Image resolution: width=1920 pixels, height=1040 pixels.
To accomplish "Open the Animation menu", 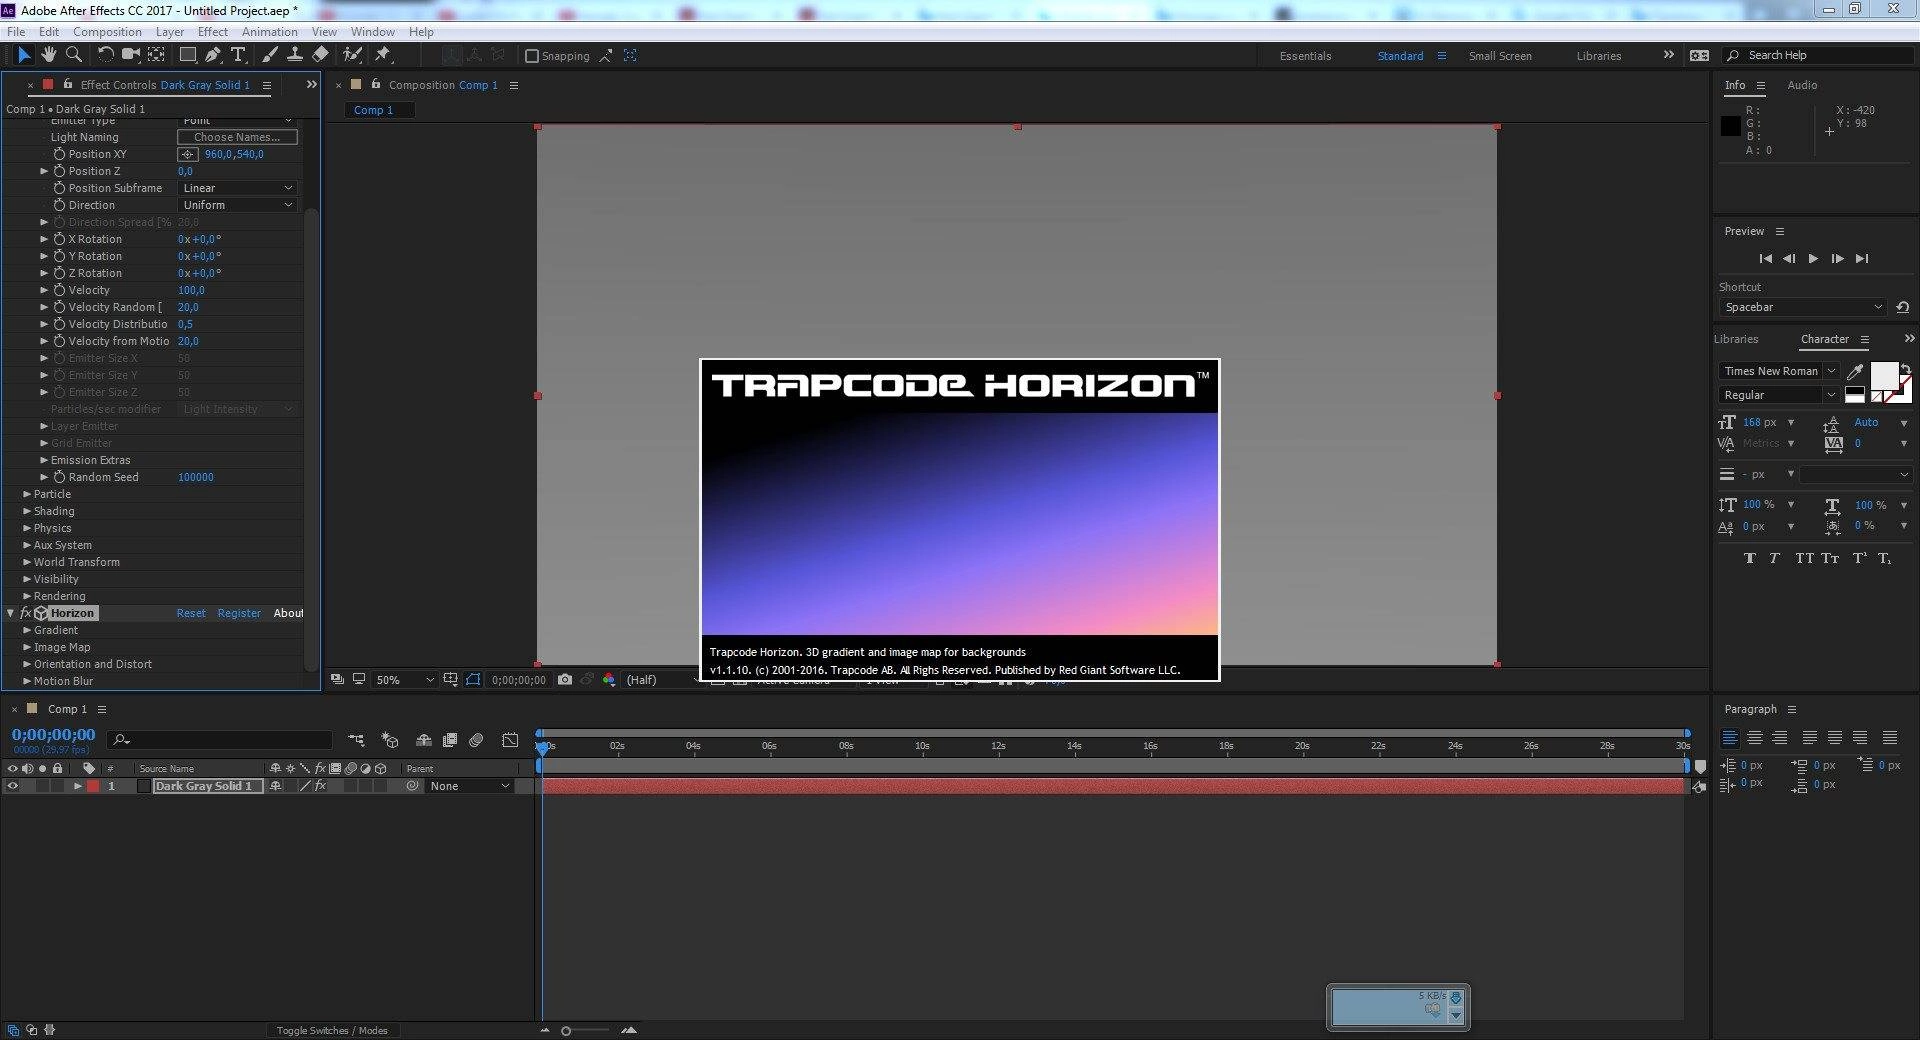I will (270, 32).
